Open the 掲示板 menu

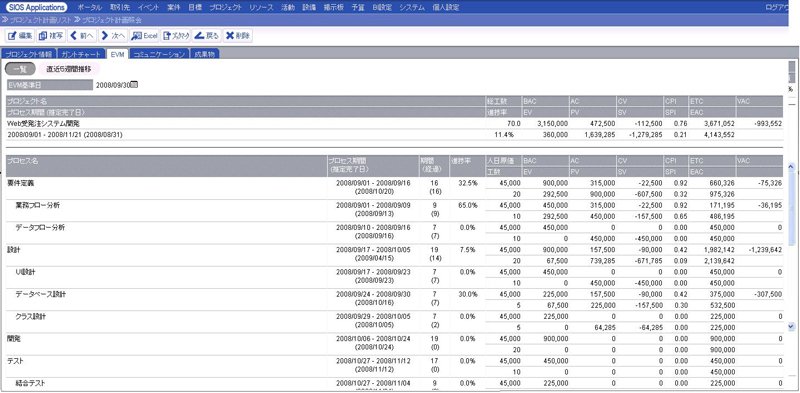[334, 8]
